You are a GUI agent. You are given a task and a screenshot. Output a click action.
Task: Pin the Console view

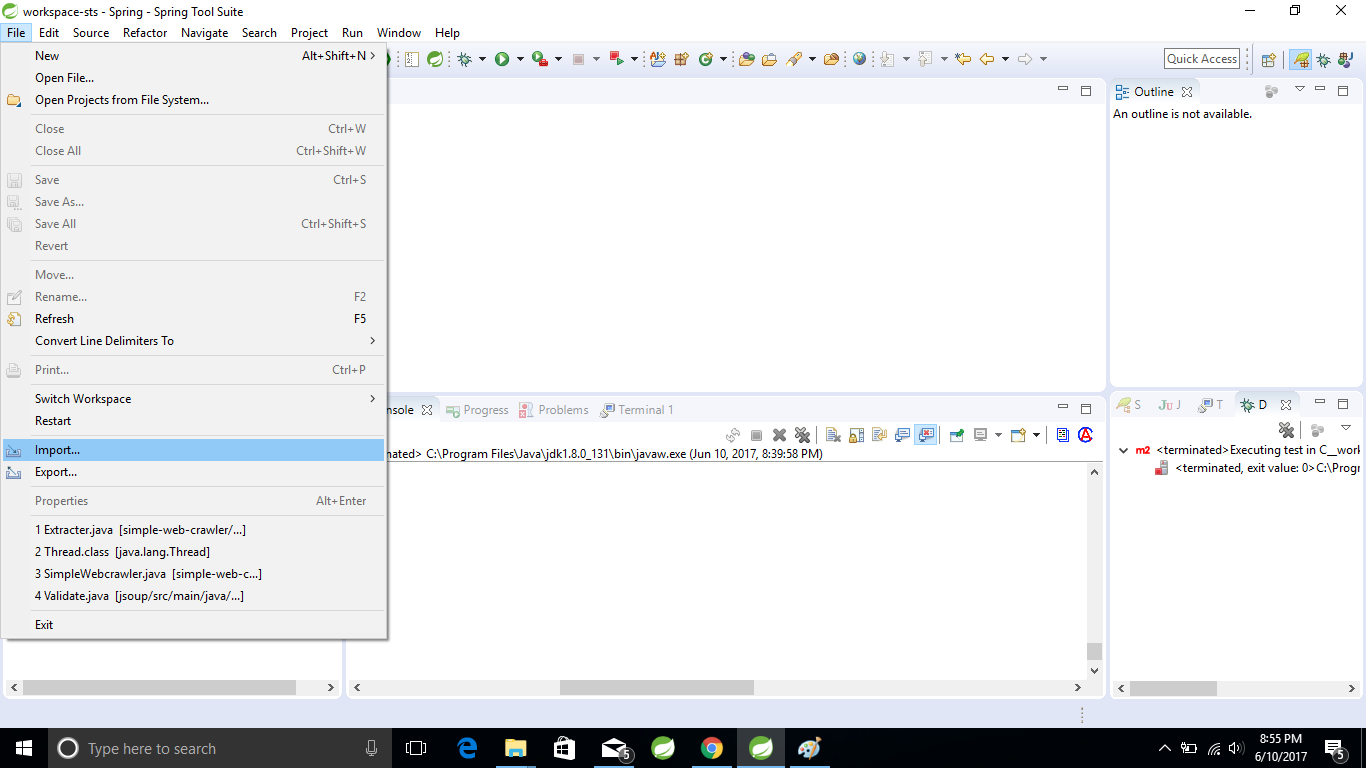pyautogui.click(x=955, y=434)
